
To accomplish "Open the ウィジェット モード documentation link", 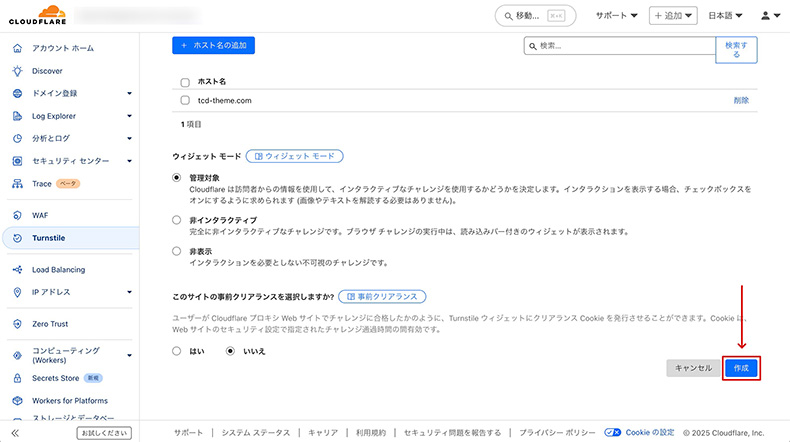I will point(294,156).
